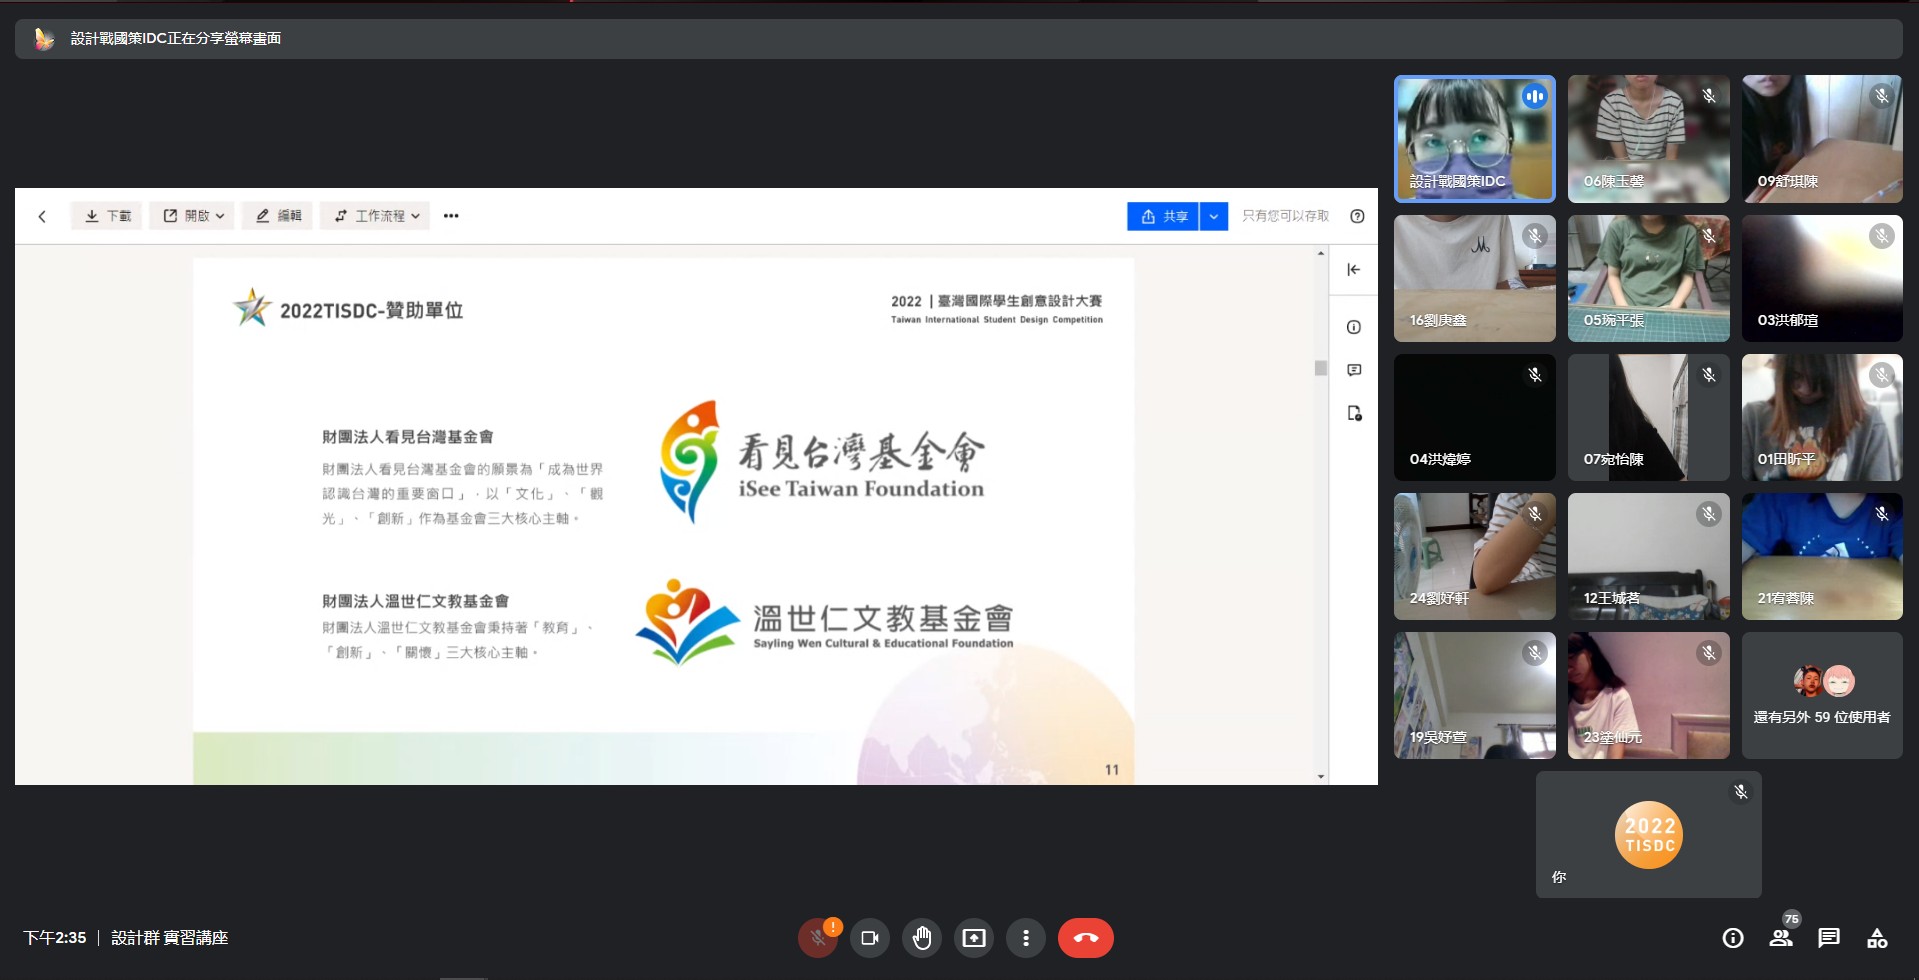This screenshot has width=1919, height=980.
Task: Expand the arrow next to the 共享 button
Action: (x=1213, y=215)
